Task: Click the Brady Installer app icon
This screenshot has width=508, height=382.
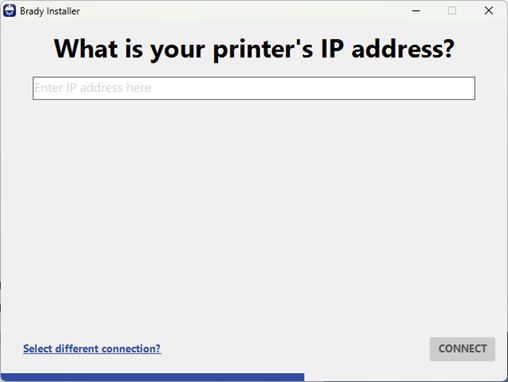Action: (9, 11)
